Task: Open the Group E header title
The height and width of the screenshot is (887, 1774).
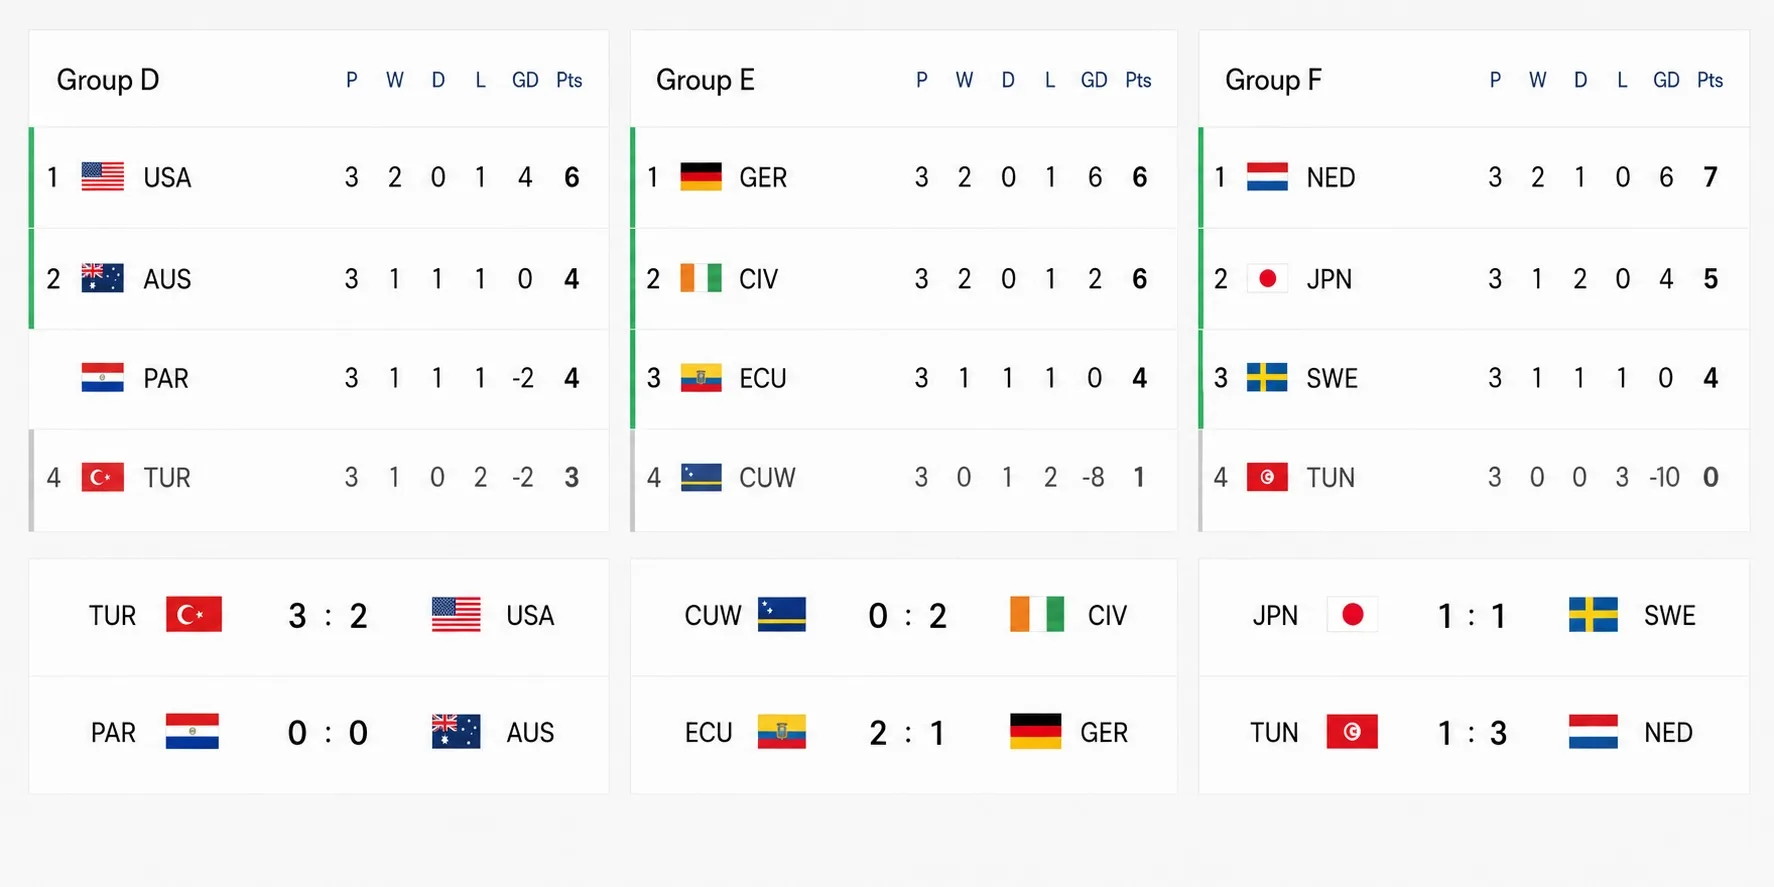Action: (x=705, y=80)
